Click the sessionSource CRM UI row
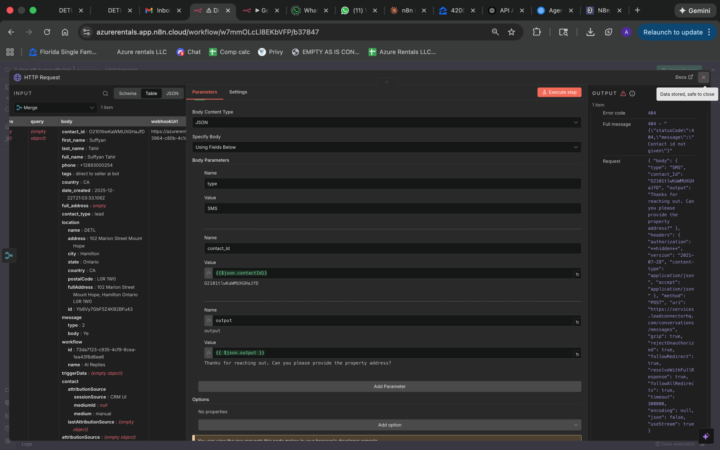720x450 pixels. tap(100, 397)
